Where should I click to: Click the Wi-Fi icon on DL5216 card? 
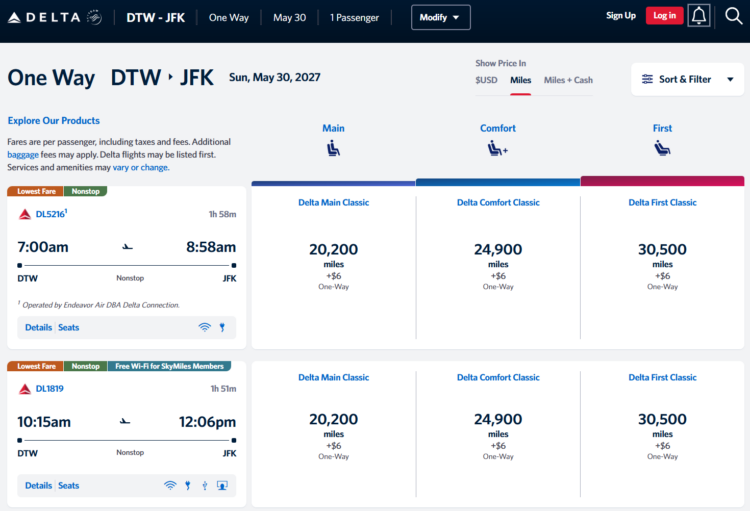[x=204, y=327]
